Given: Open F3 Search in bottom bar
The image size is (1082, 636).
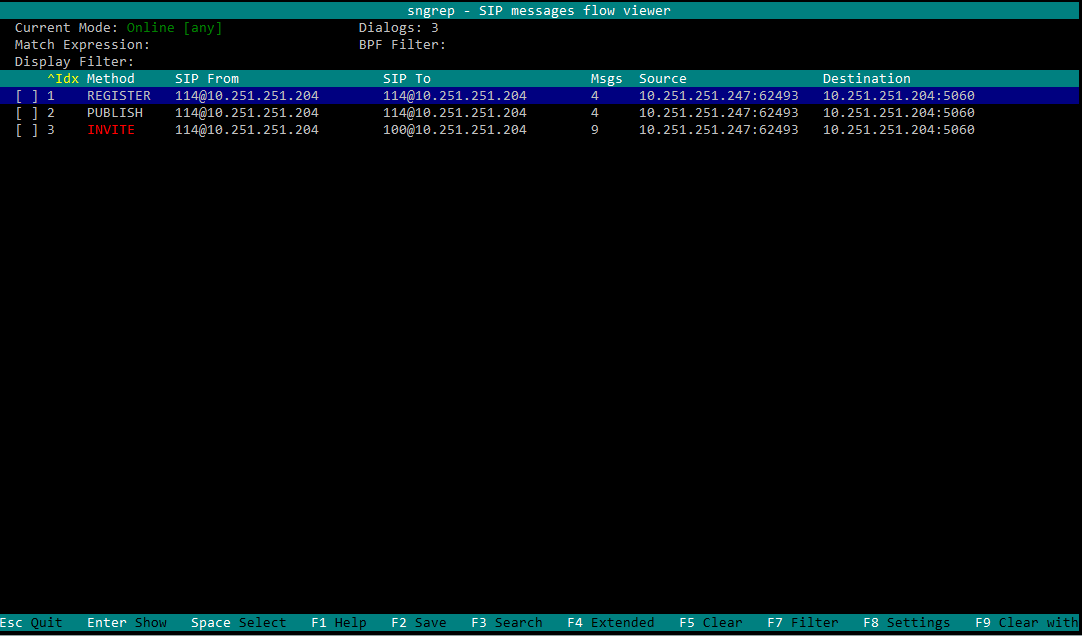Looking at the screenshot, I should (506, 623).
